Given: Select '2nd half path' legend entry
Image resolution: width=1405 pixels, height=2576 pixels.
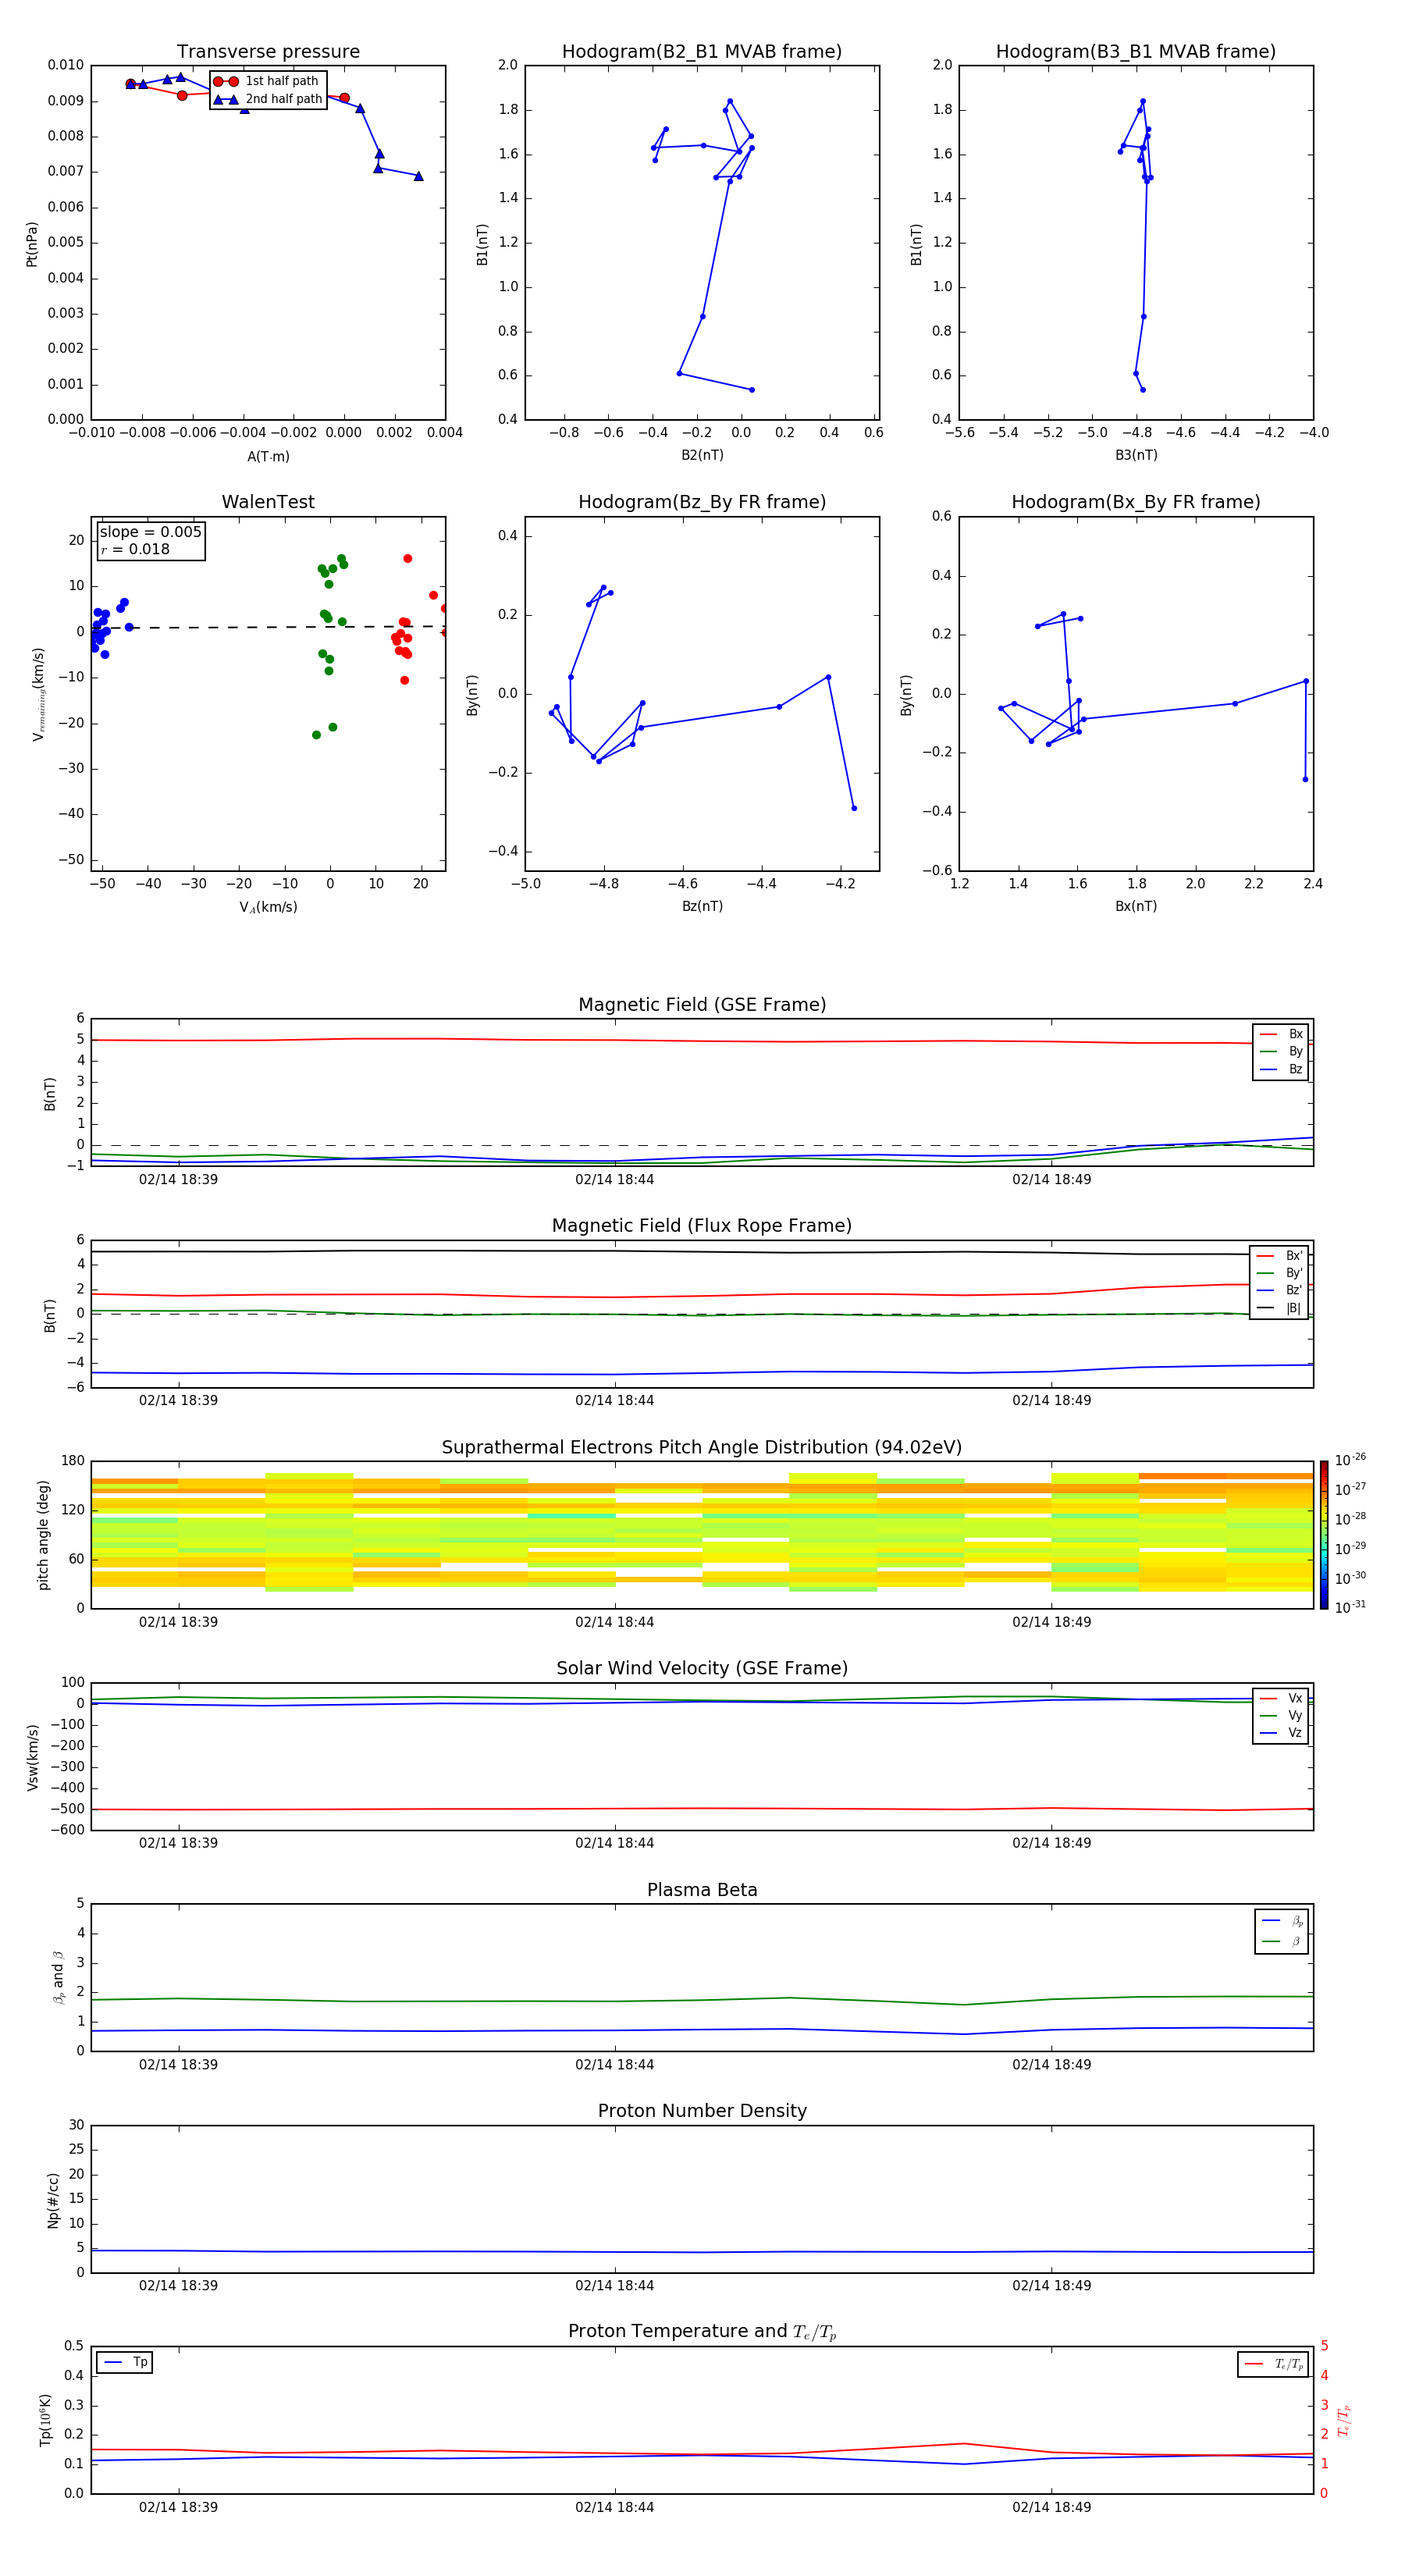Looking at the screenshot, I should 268,99.
